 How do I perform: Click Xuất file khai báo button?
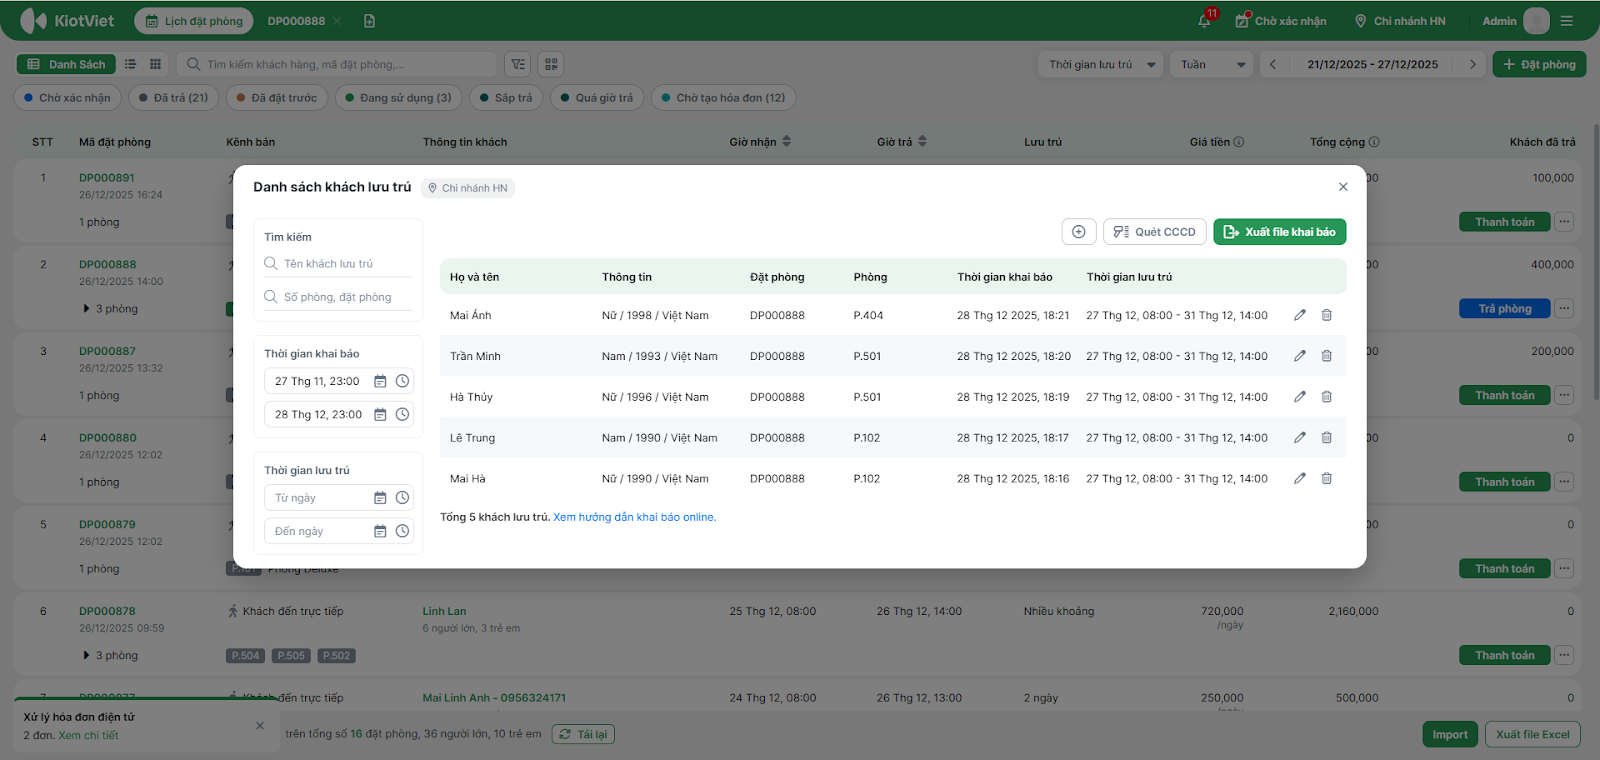(x=1279, y=232)
